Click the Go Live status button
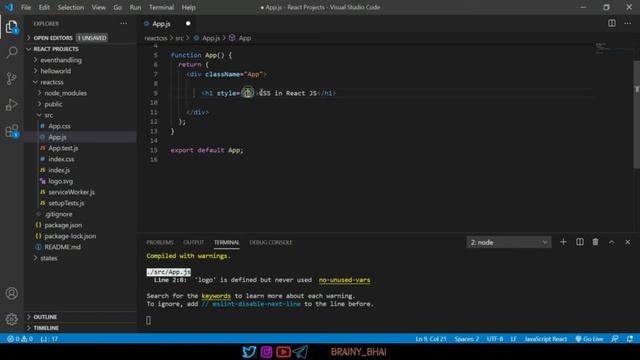The image size is (640, 360). (589, 339)
